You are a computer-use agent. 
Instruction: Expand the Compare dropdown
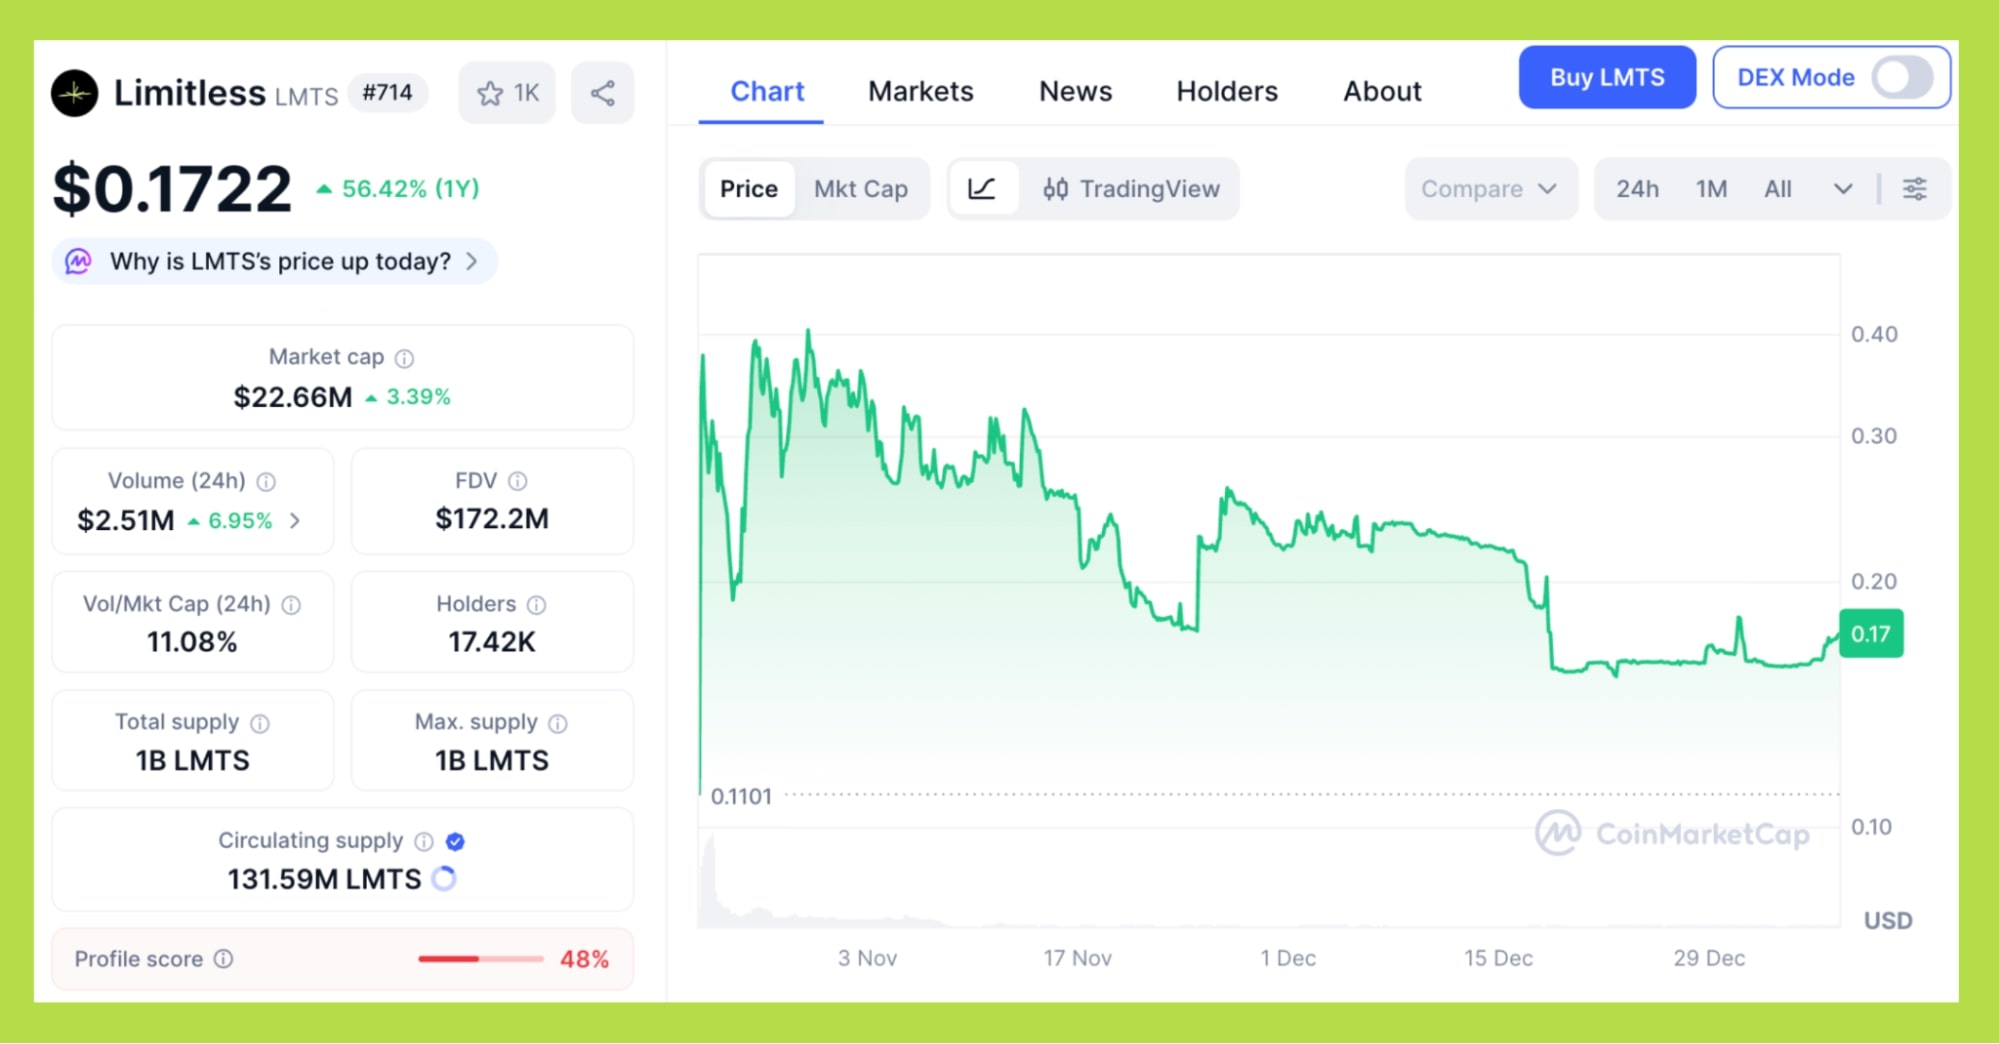tap(1489, 189)
